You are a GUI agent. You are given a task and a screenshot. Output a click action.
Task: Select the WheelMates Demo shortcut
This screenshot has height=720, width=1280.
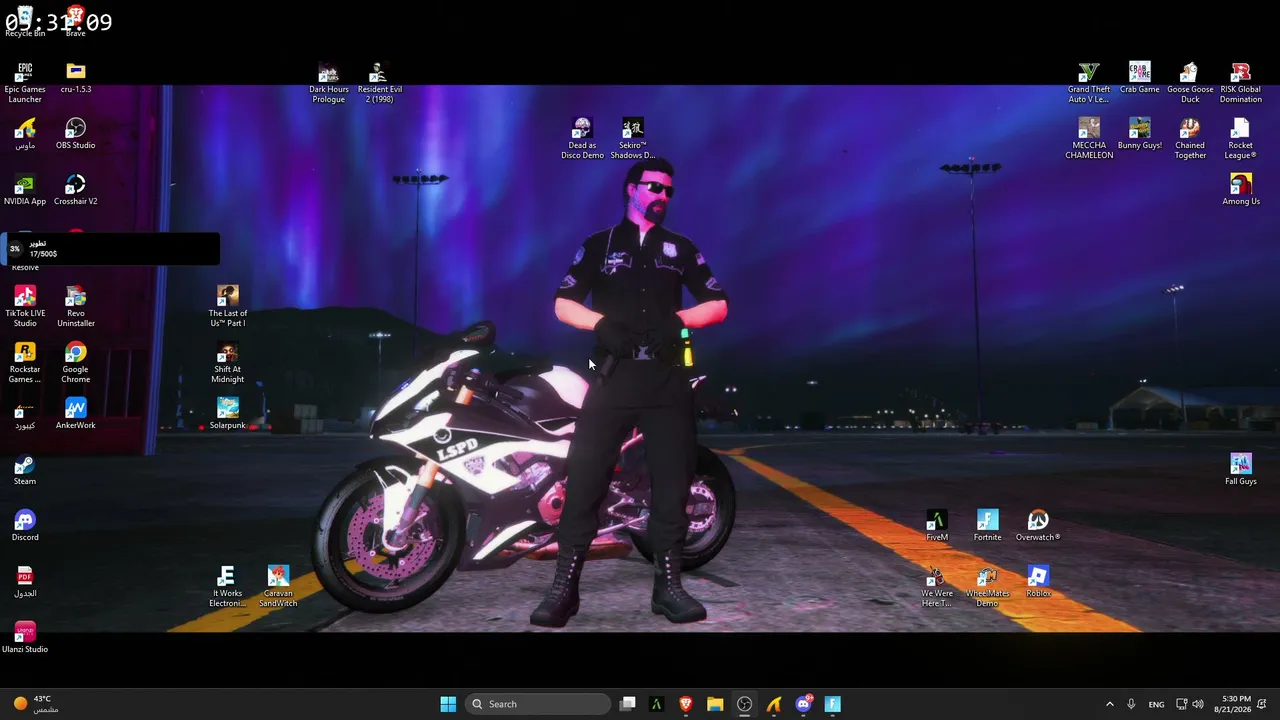(x=988, y=586)
